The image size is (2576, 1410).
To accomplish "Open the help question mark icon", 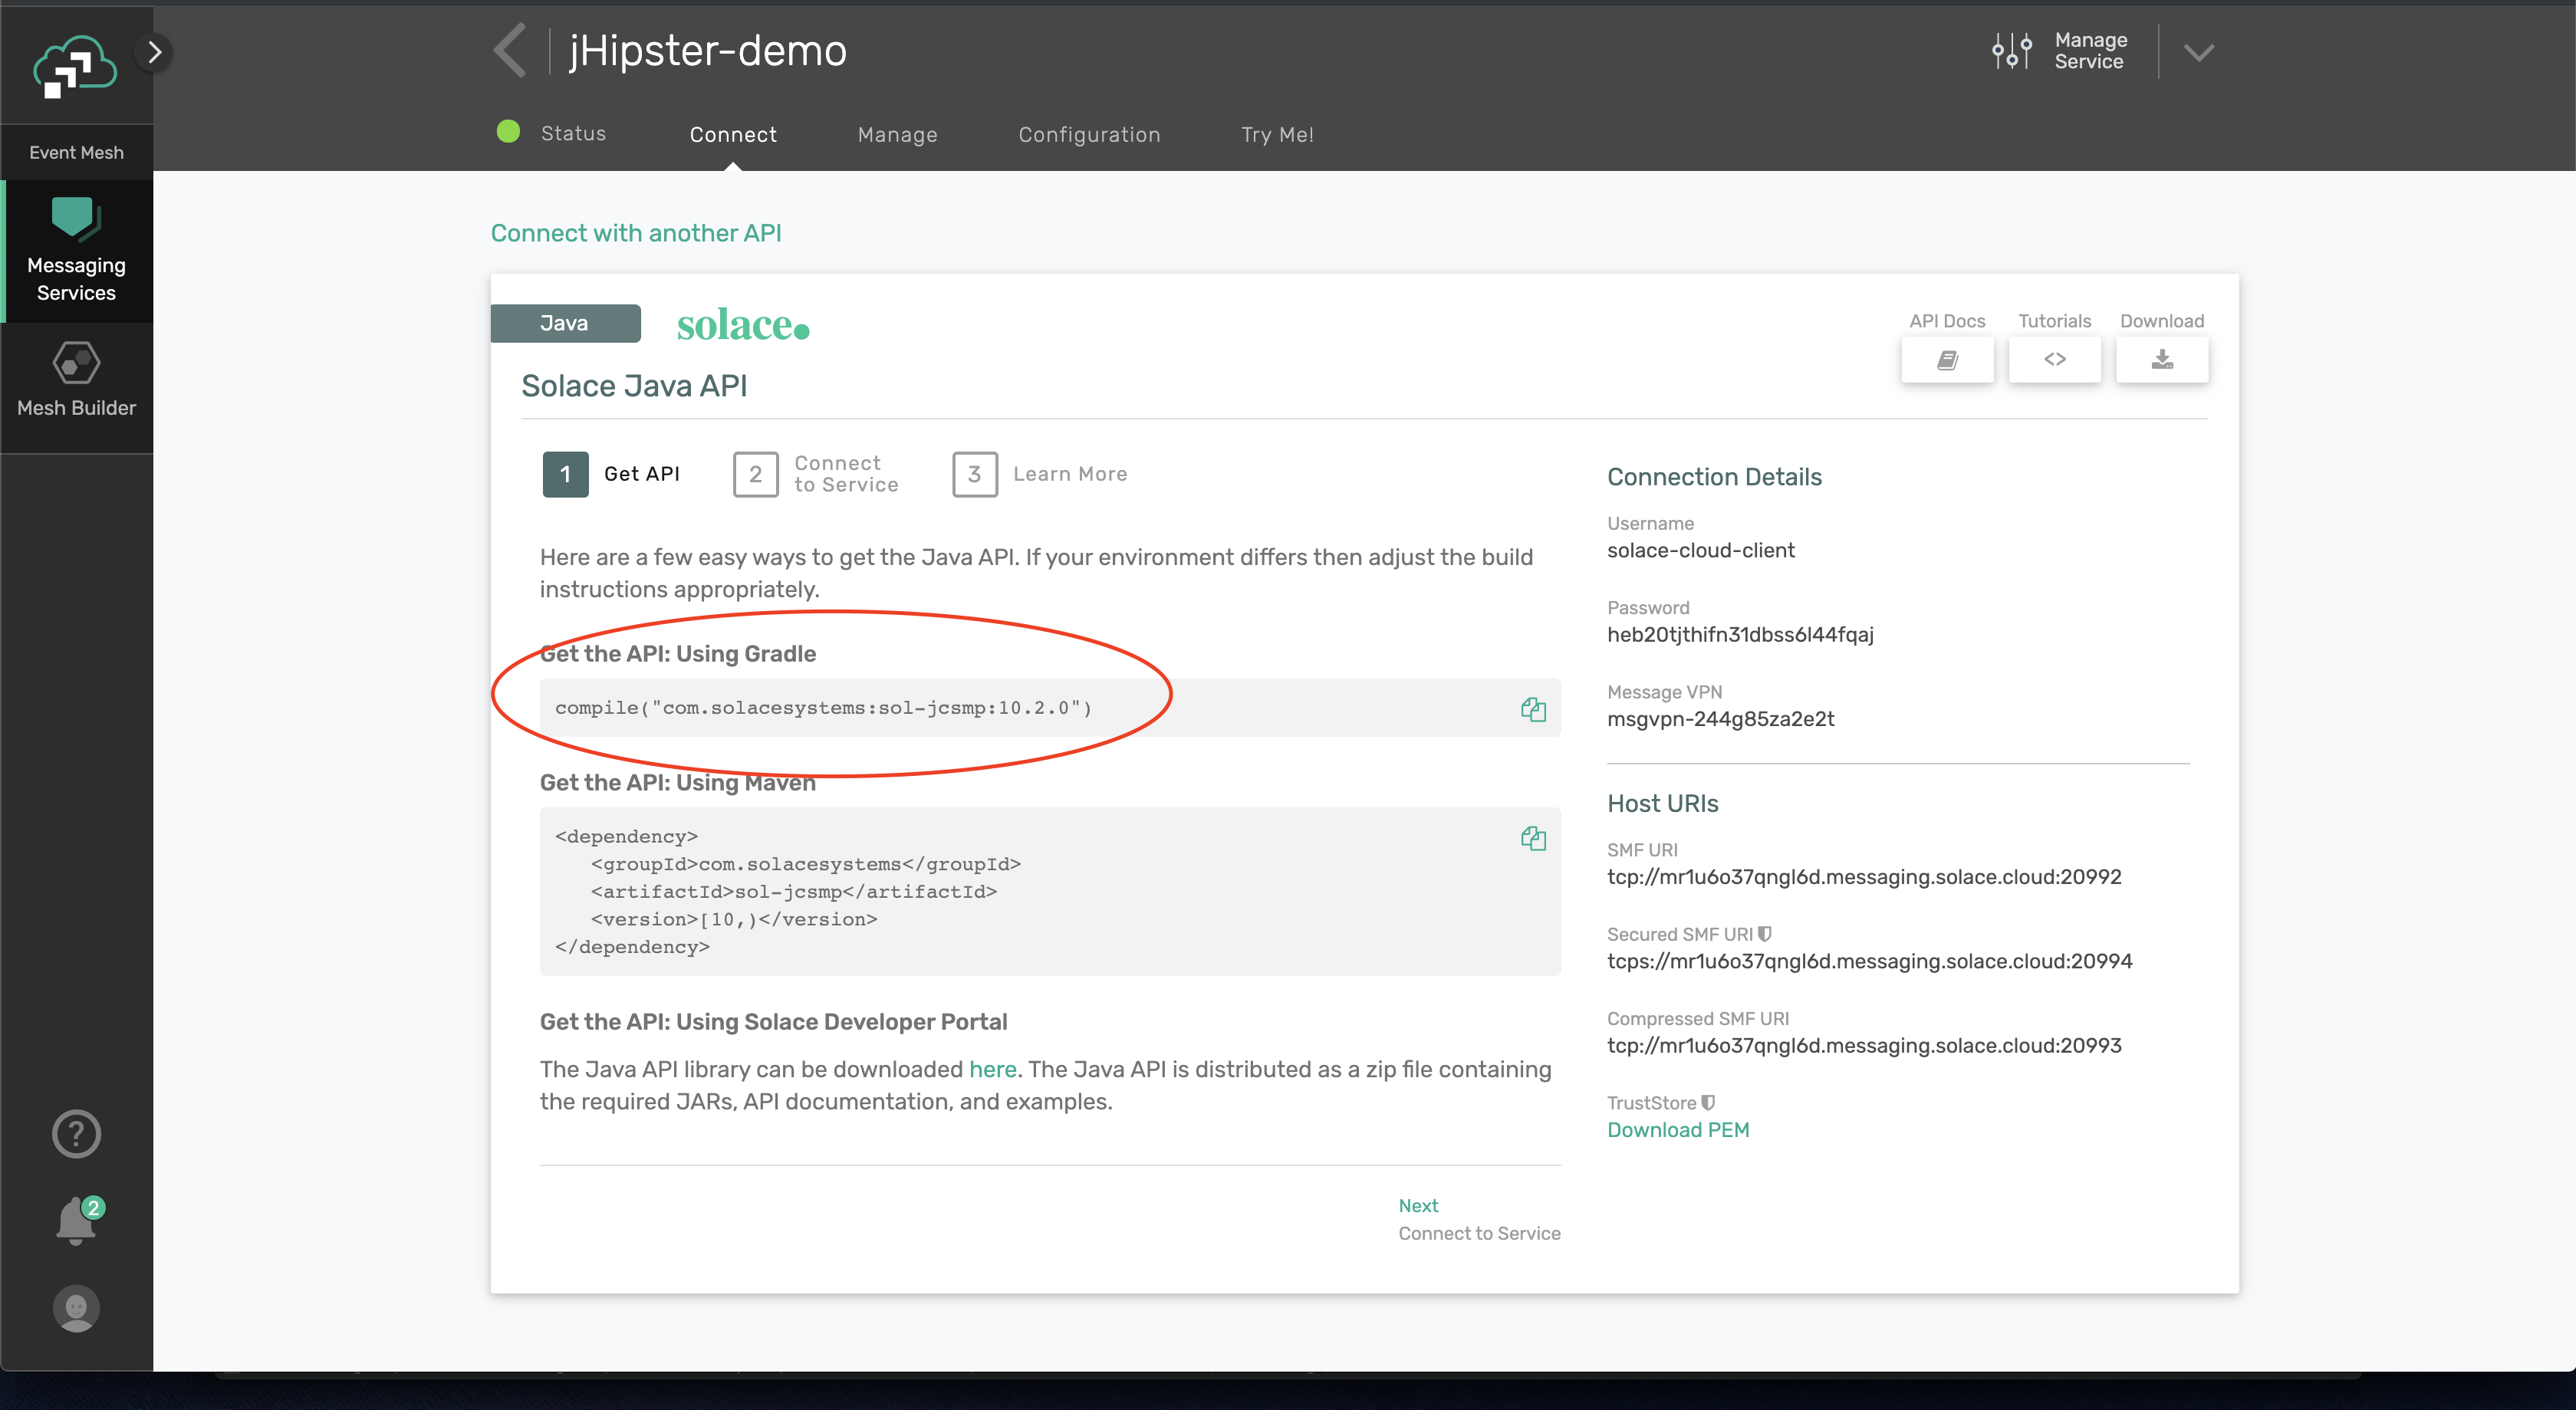I will [76, 1134].
